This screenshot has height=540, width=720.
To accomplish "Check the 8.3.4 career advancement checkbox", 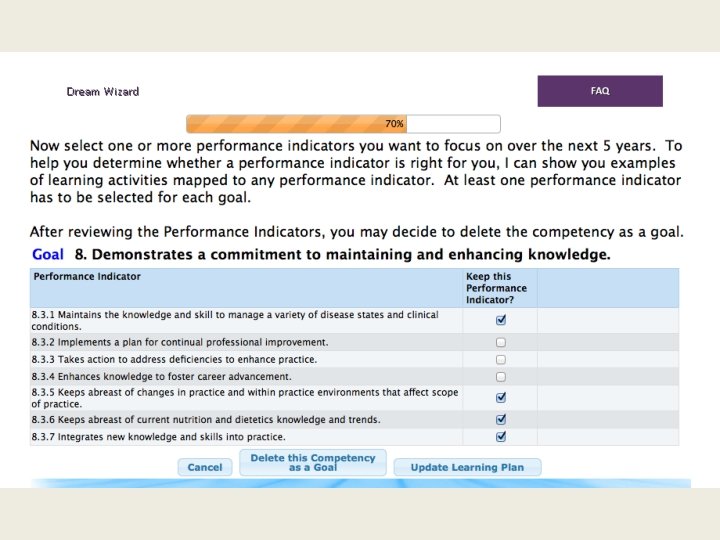I will click(501, 377).
